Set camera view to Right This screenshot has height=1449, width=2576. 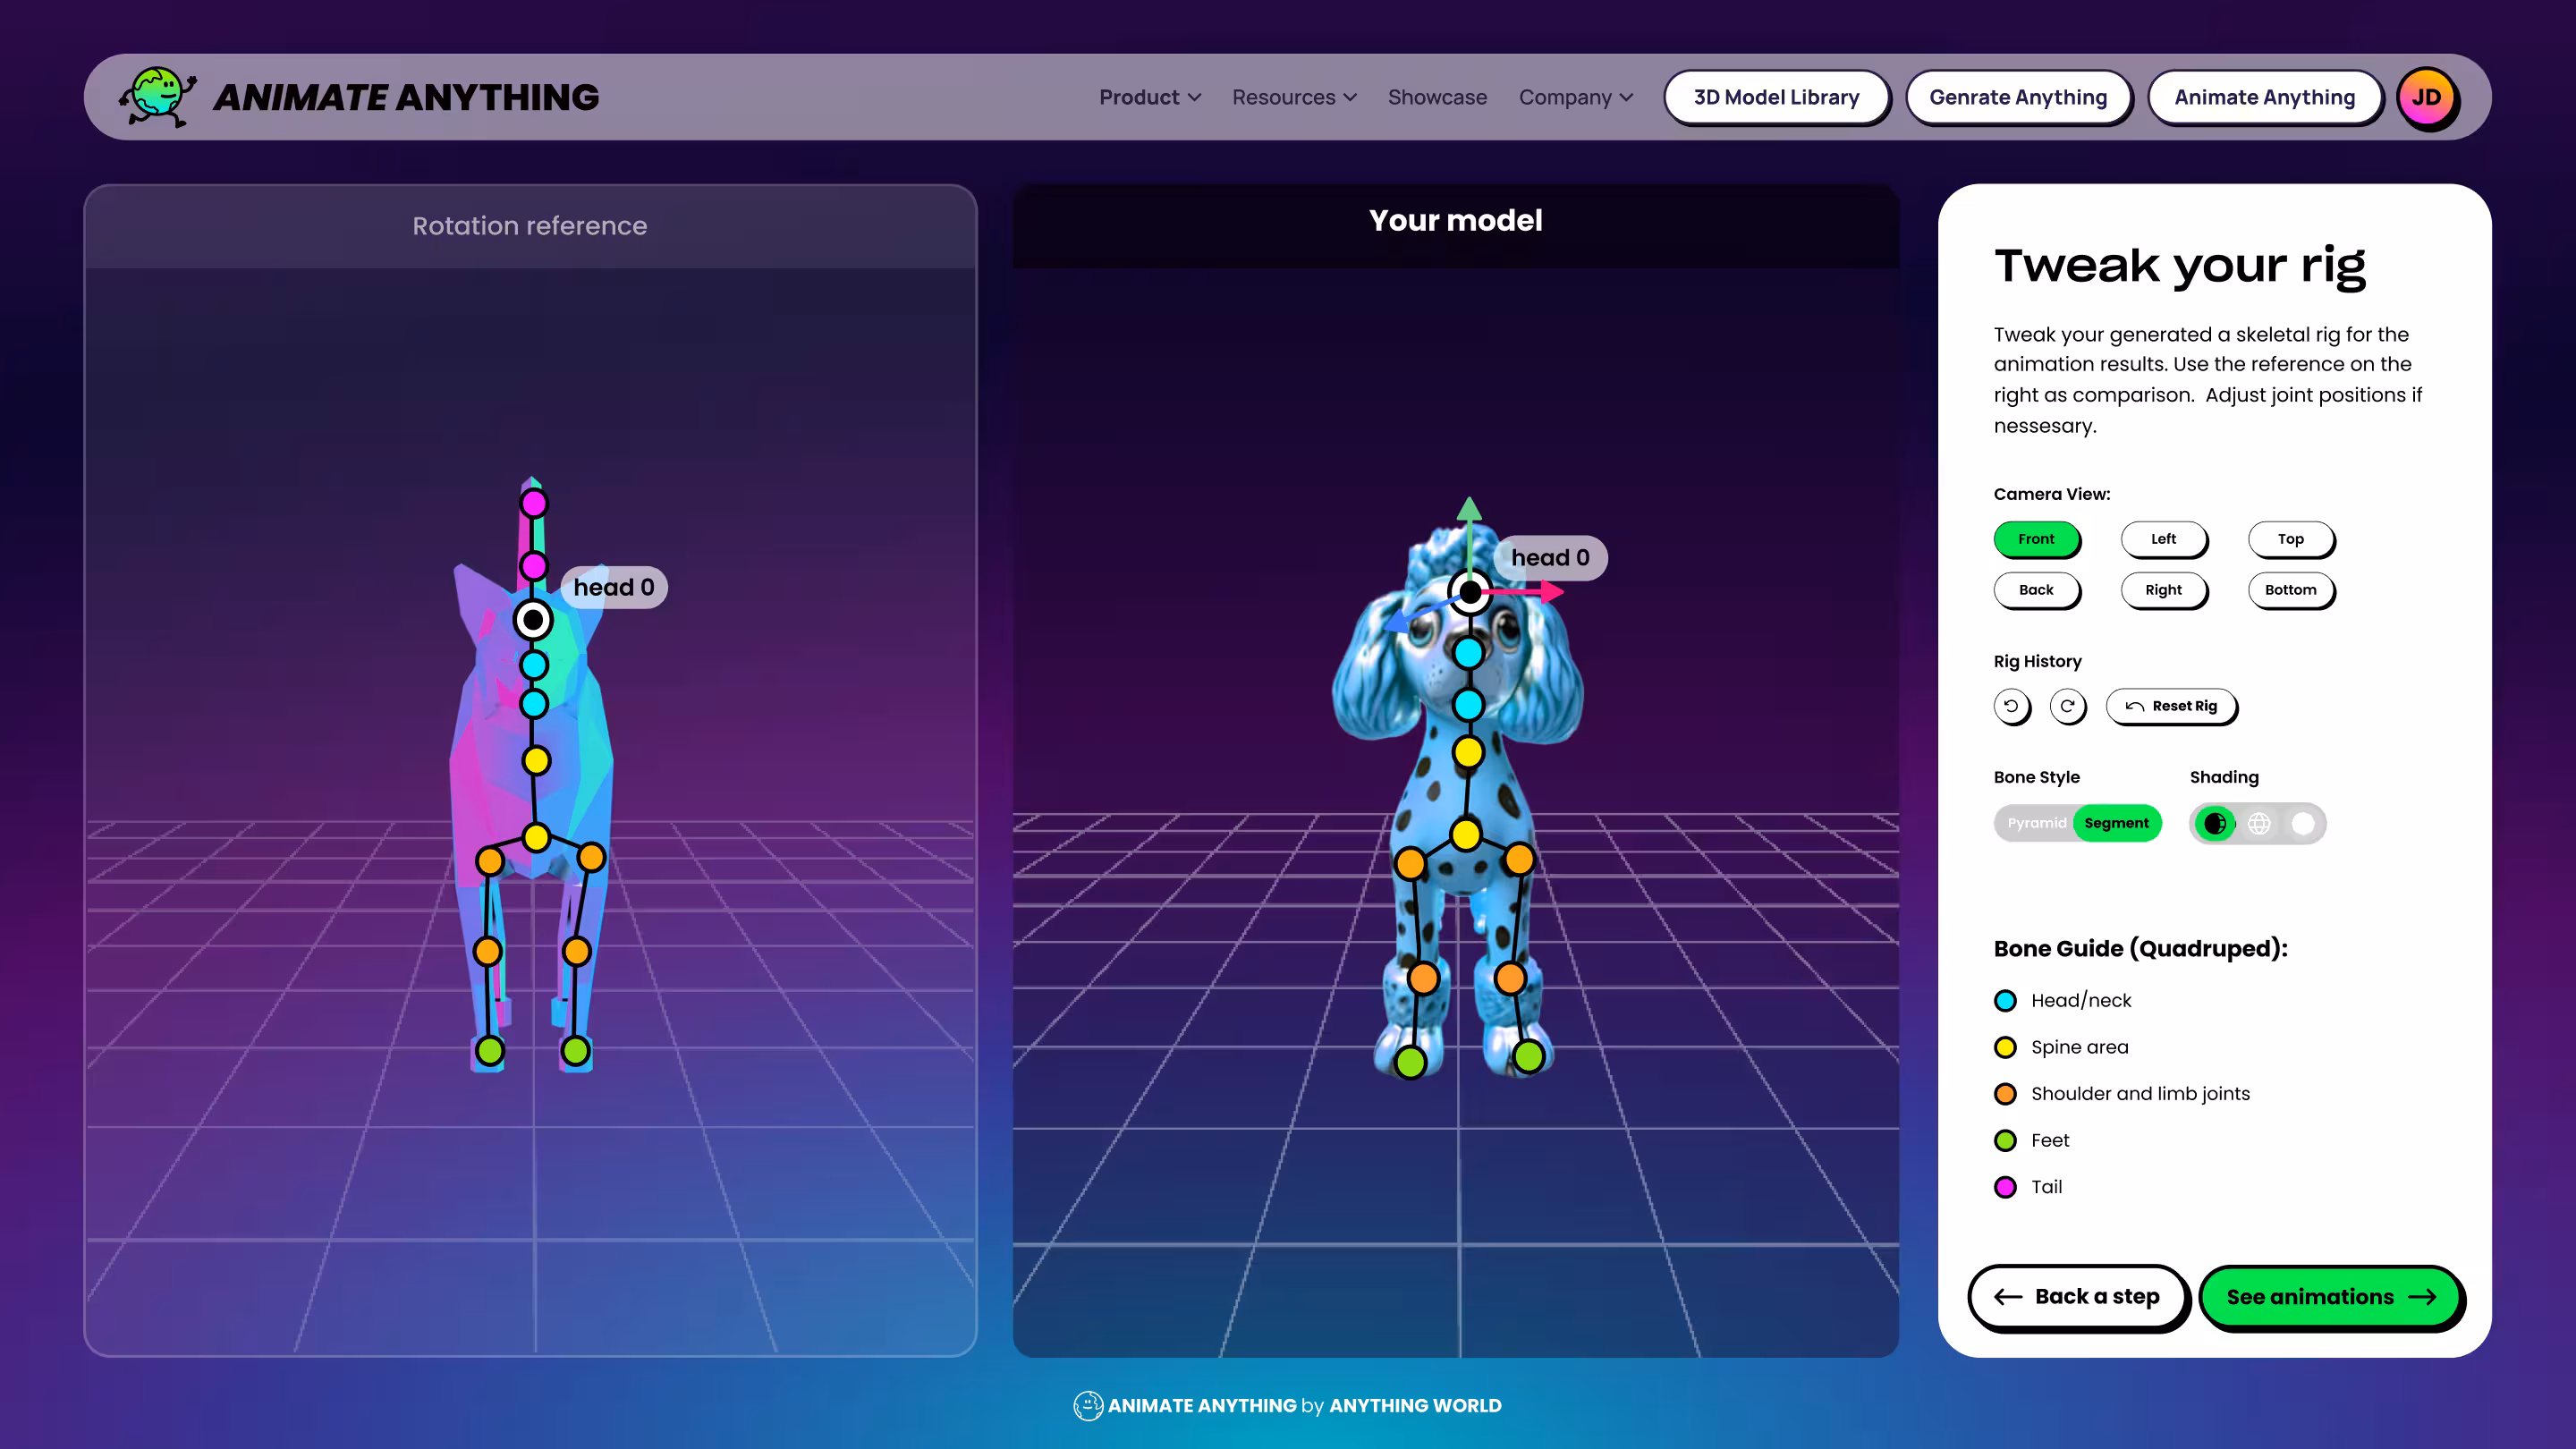tap(2163, 590)
